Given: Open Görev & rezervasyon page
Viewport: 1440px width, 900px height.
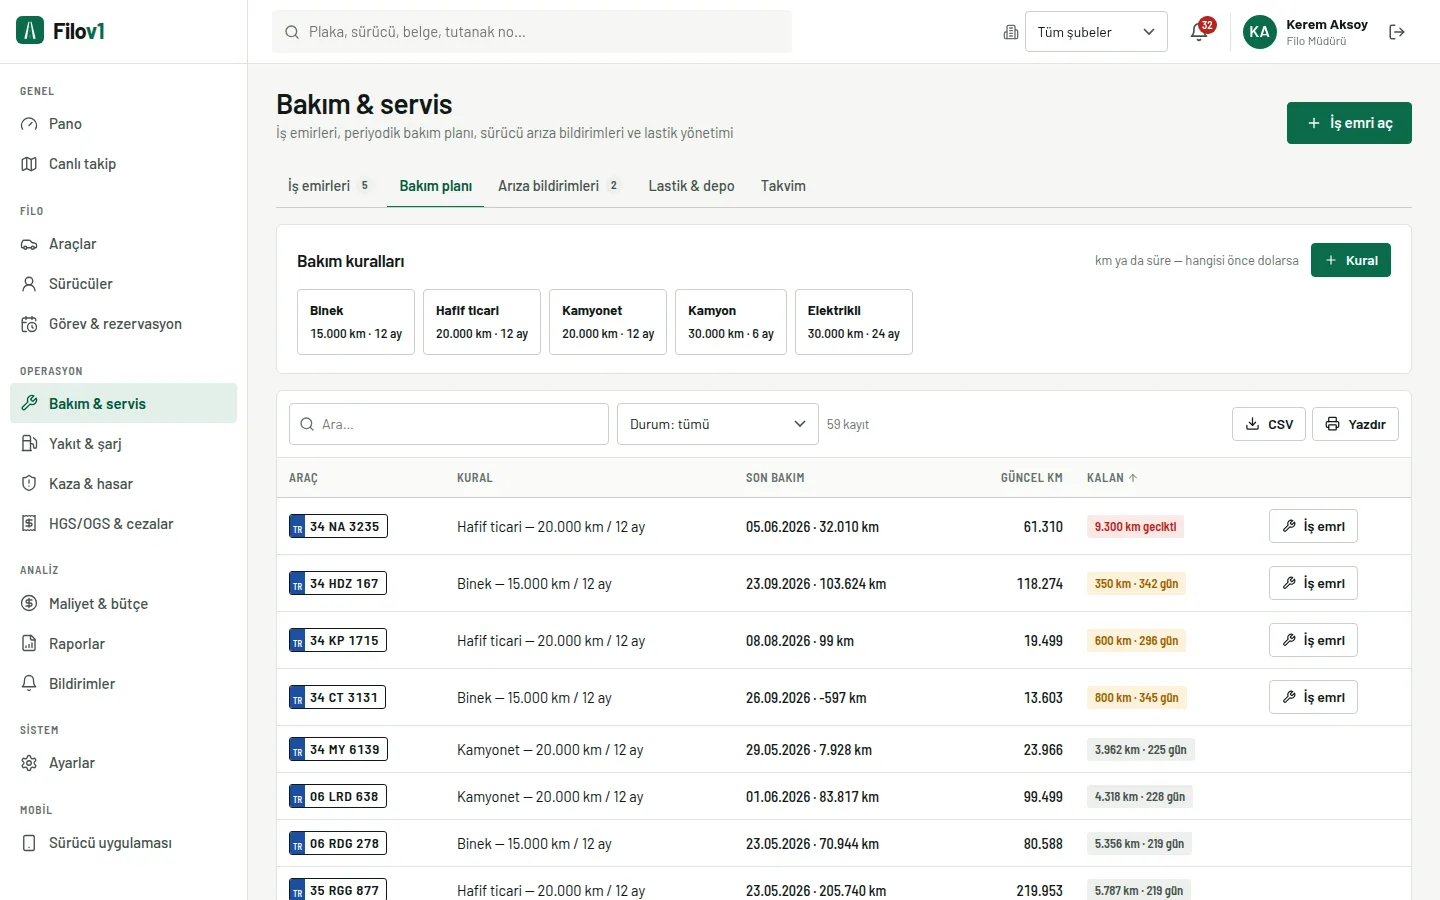Looking at the screenshot, I should coord(123,324).
